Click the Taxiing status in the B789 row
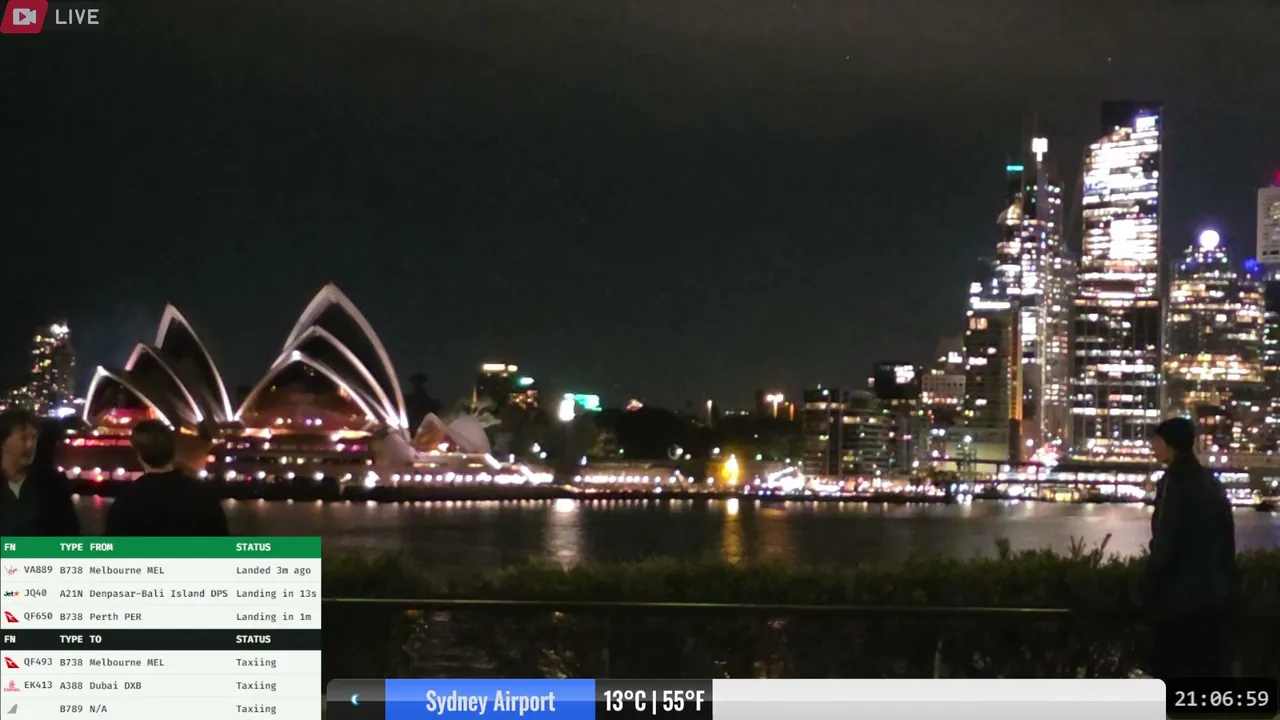This screenshot has height=720, width=1280. (256, 709)
